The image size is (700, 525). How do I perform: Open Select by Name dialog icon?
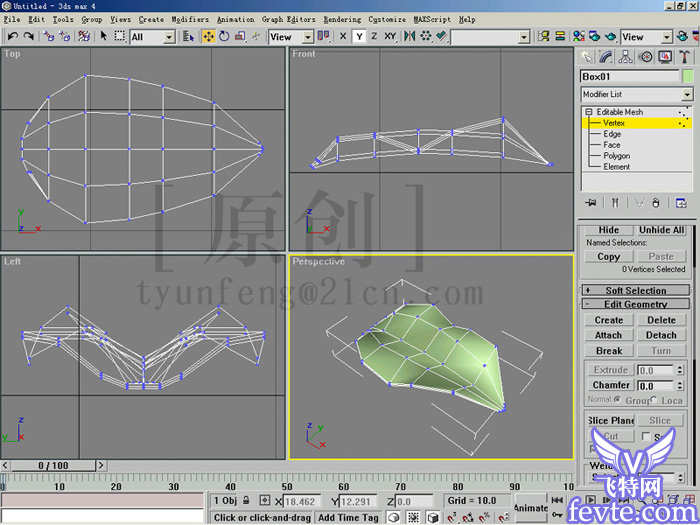point(189,37)
